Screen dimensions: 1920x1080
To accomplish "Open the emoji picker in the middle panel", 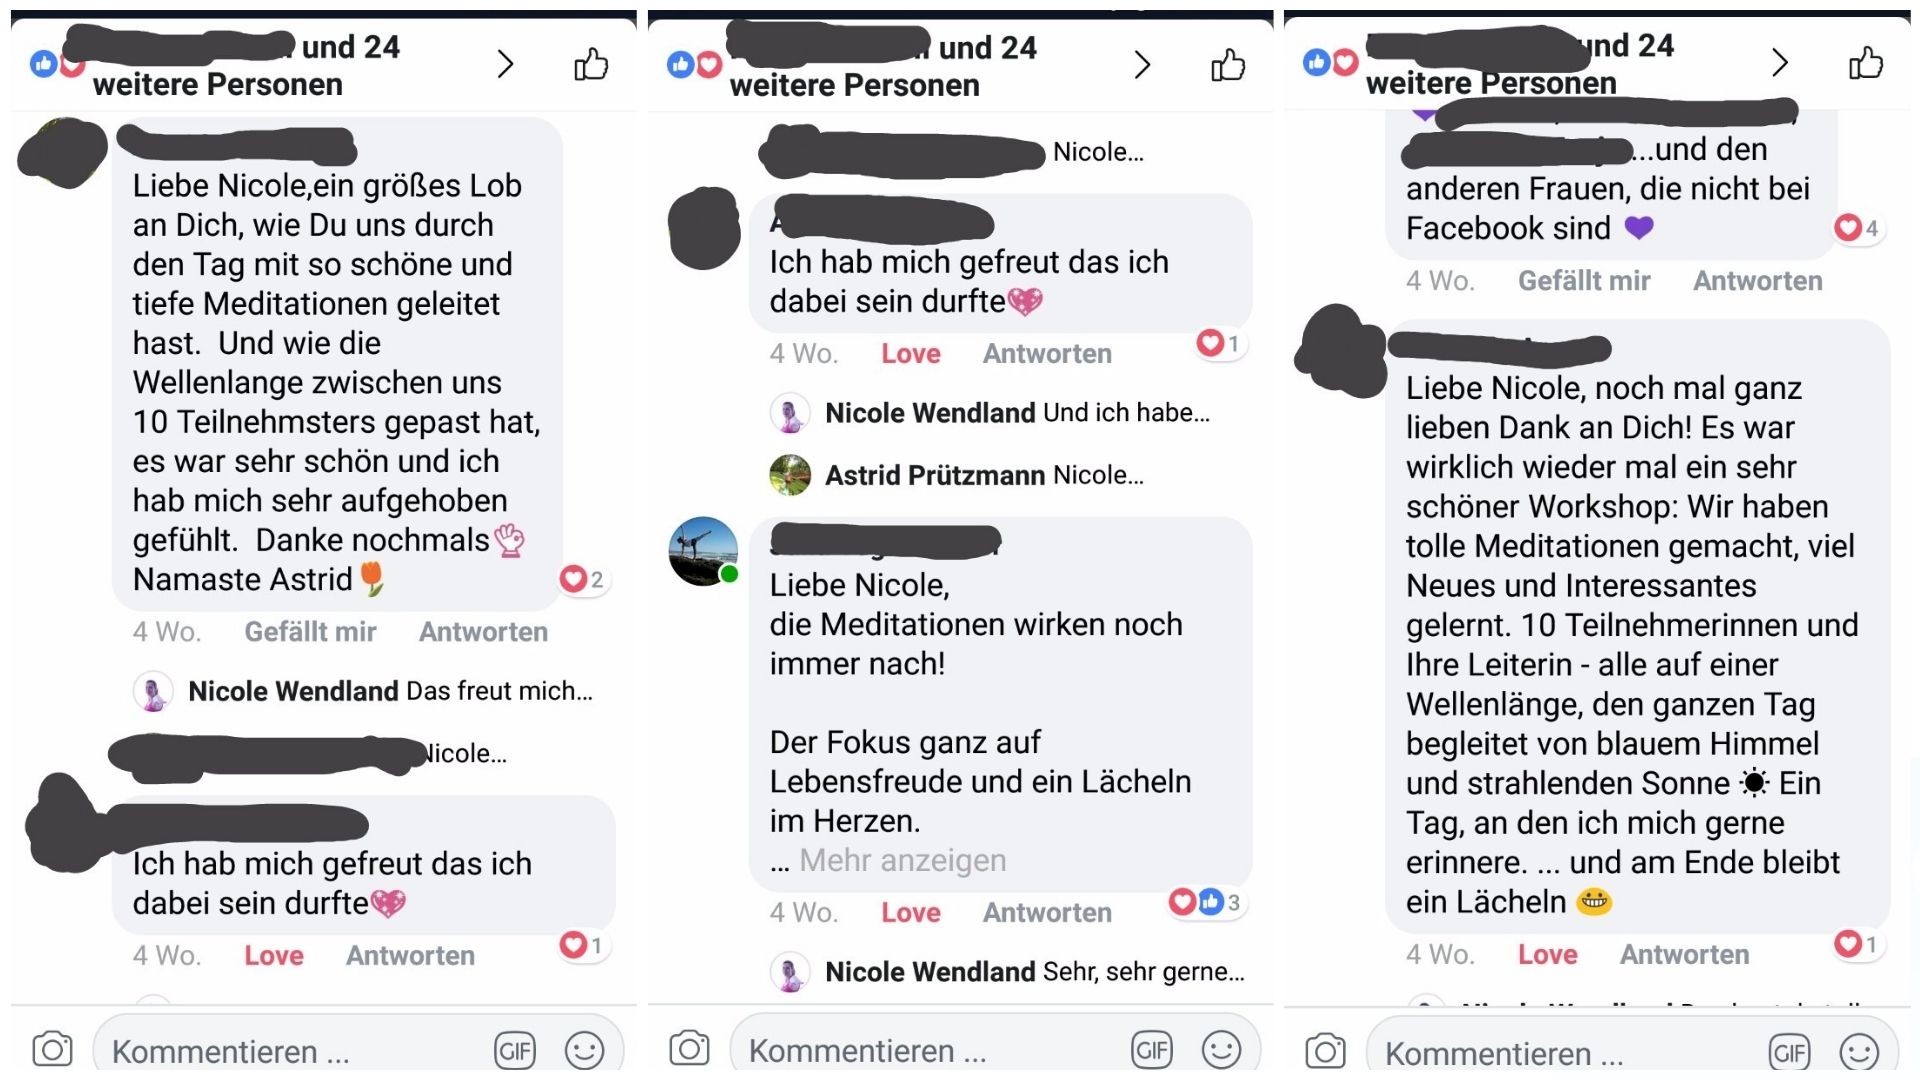I will (1221, 1050).
